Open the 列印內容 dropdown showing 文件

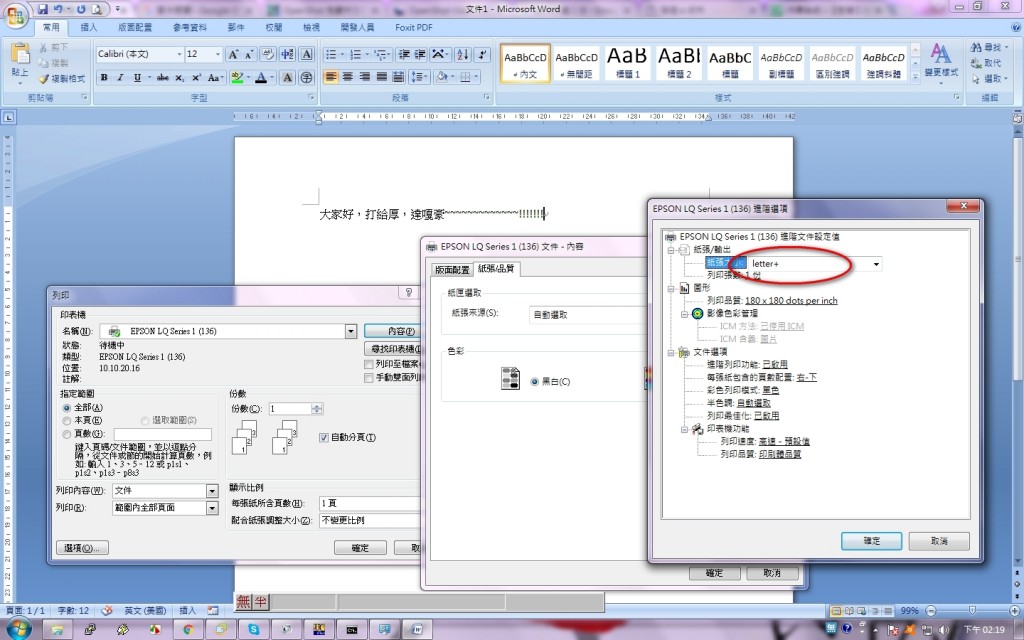[x=212, y=490]
